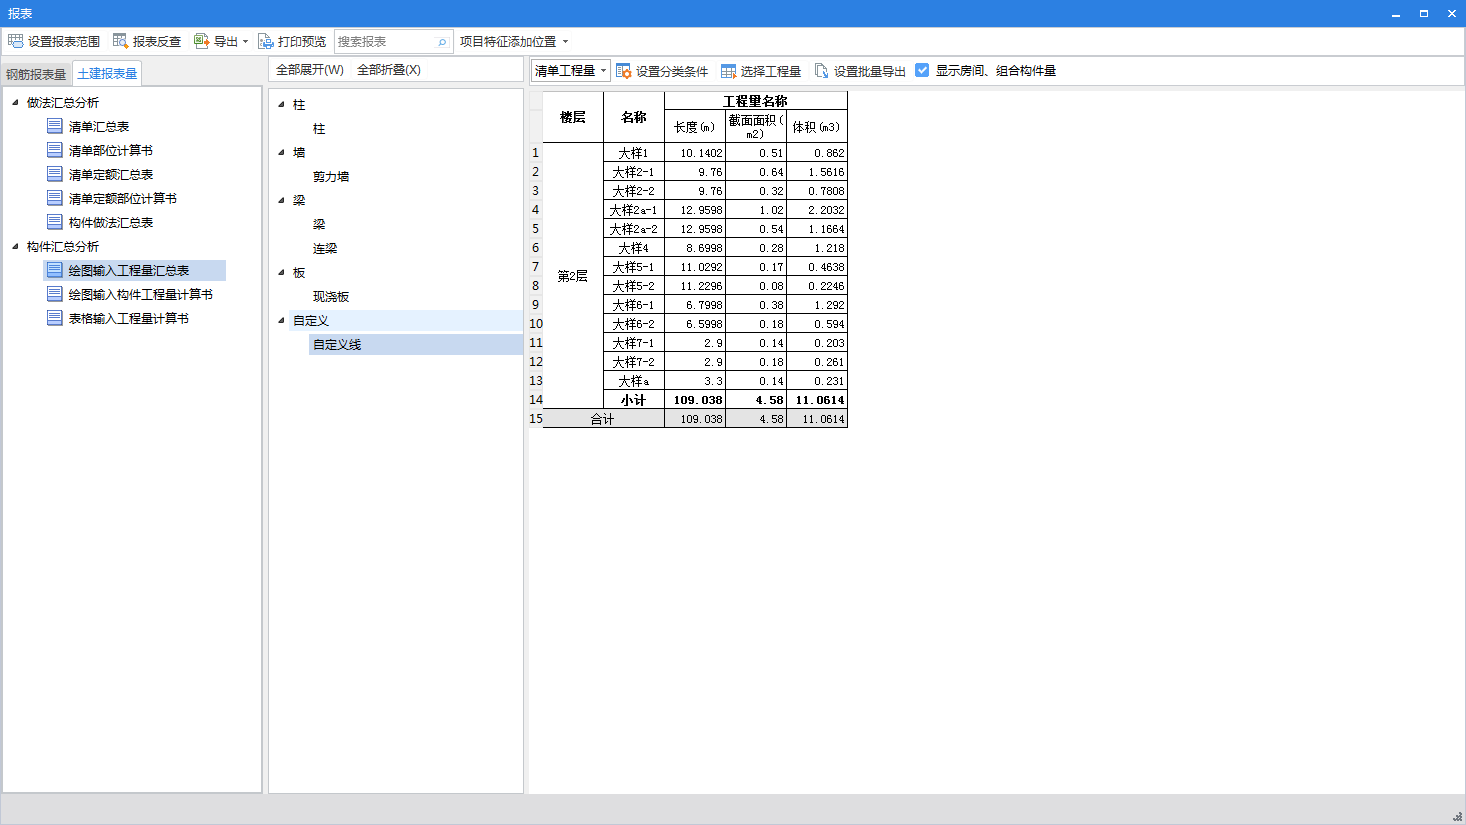
Task: Click the report icon beside 绘图输入工程量汇总表
Action: tap(55, 270)
